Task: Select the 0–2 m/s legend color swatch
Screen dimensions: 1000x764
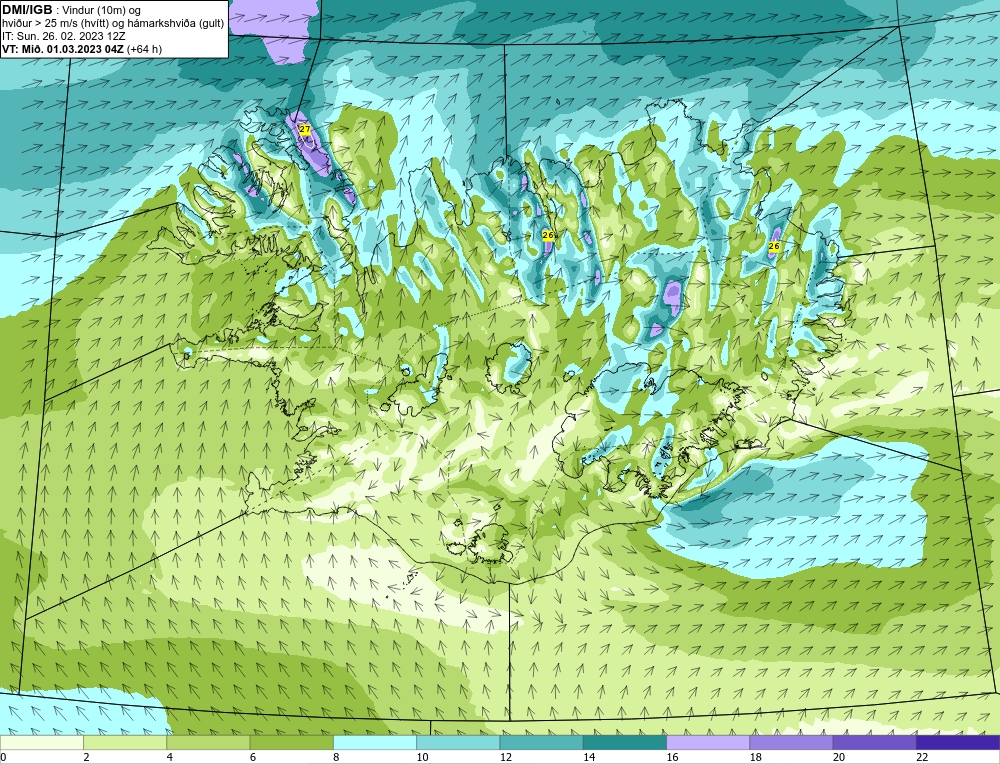Action: (x=42, y=742)
